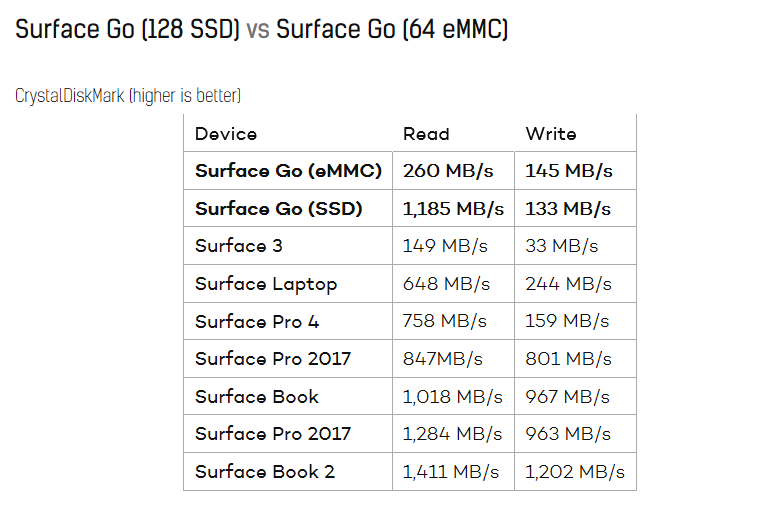Select the 847MB/s read value
757x511 pixels.
443,359
